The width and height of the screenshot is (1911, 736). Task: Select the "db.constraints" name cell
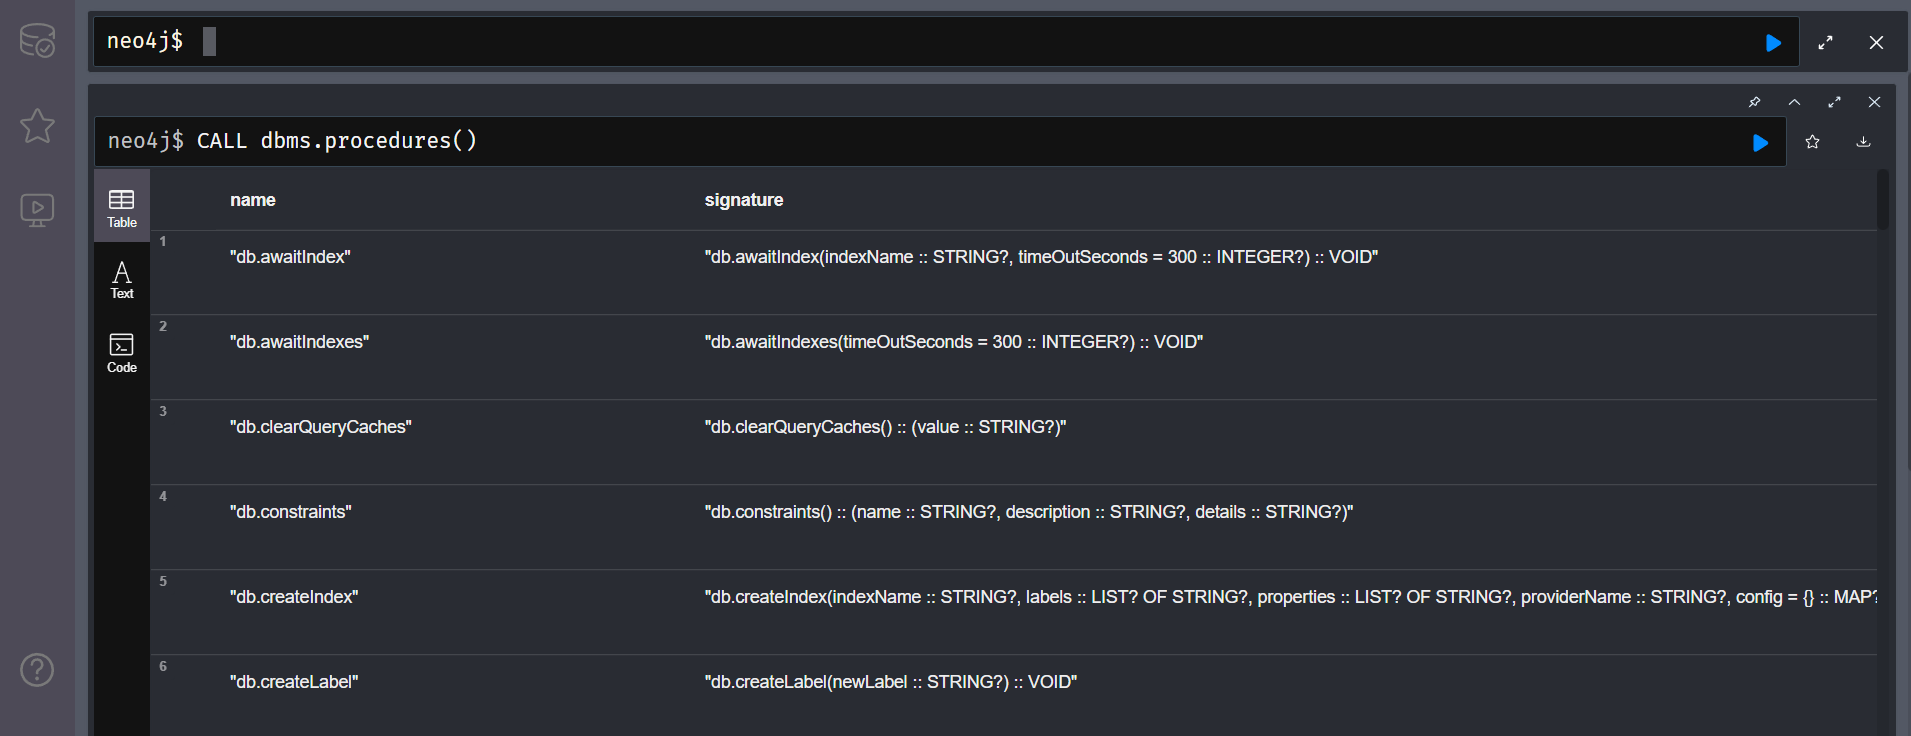point(291,512)
